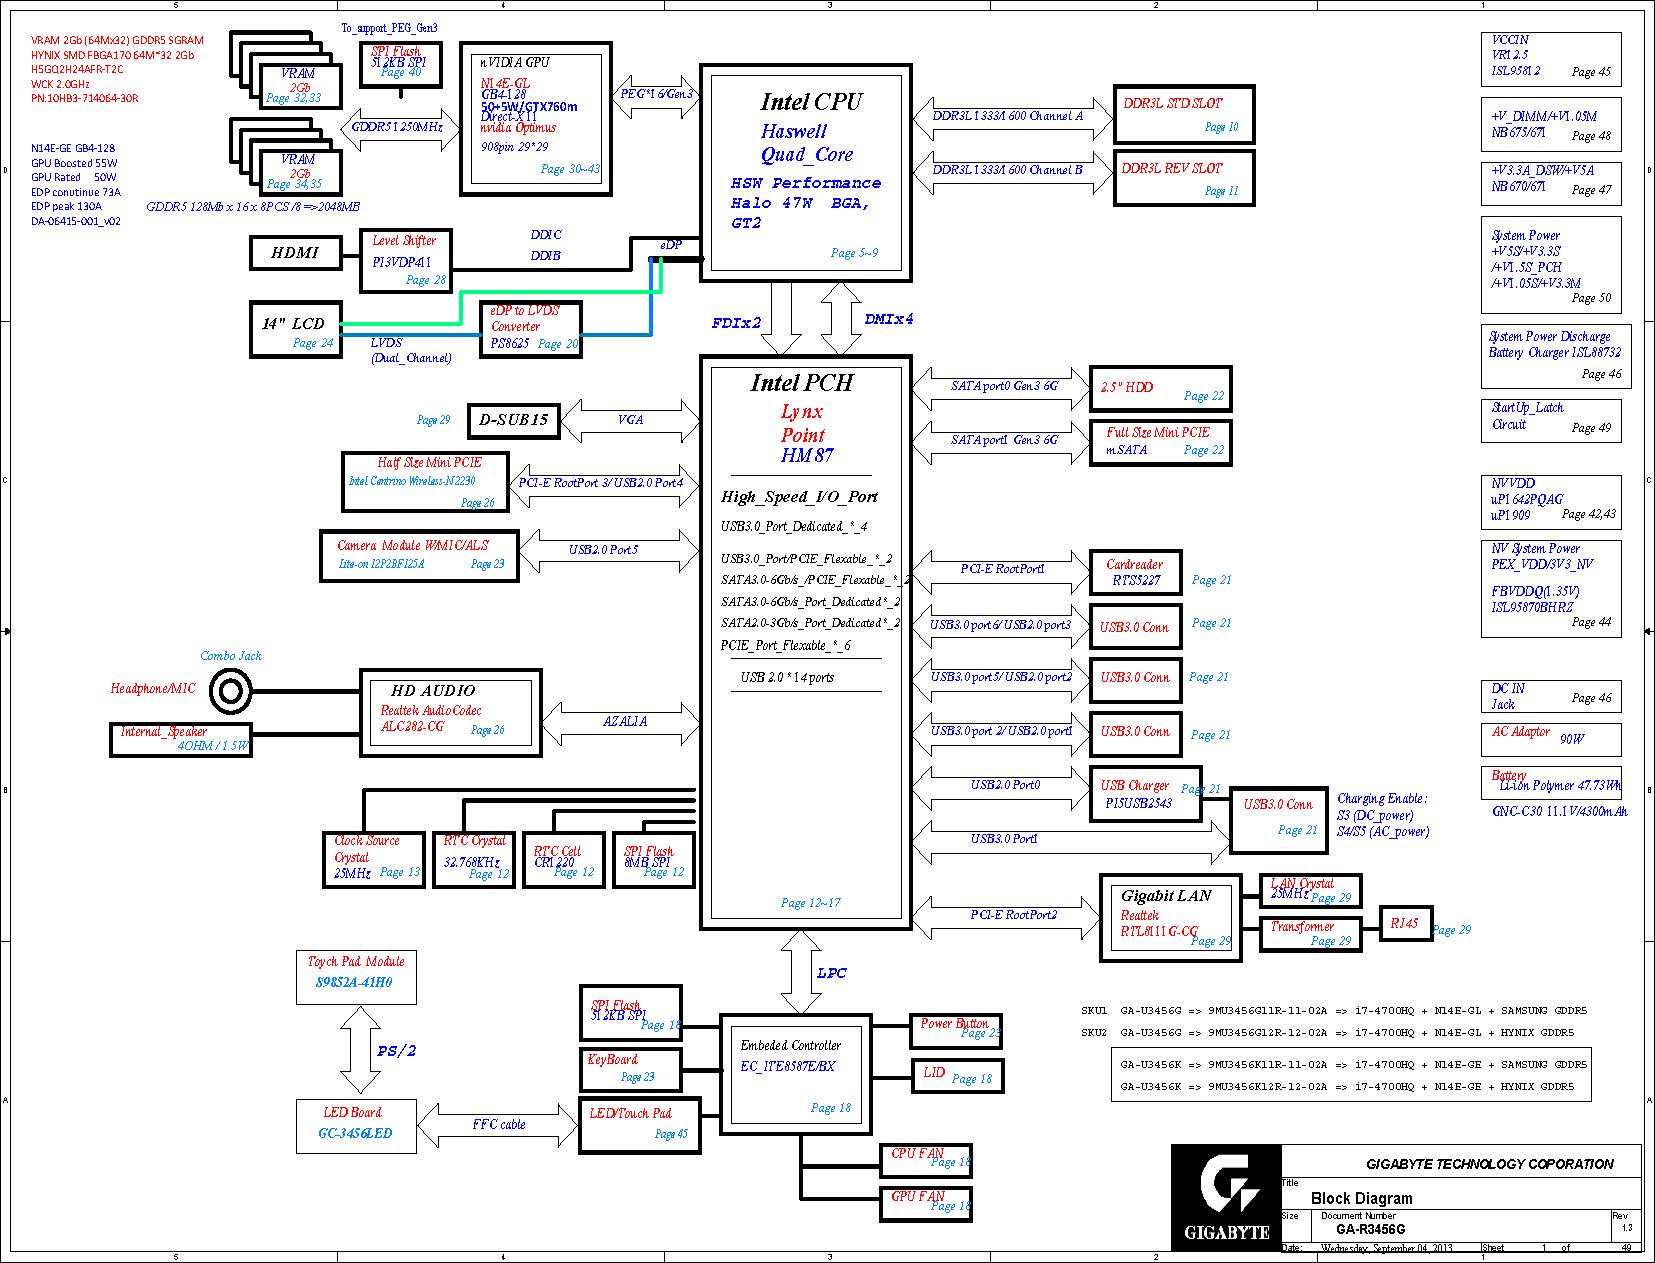The width and height of the screenshot is (1655, 1263).
Task: Click the 2.5" HDD block
Action: [1159, 389]
